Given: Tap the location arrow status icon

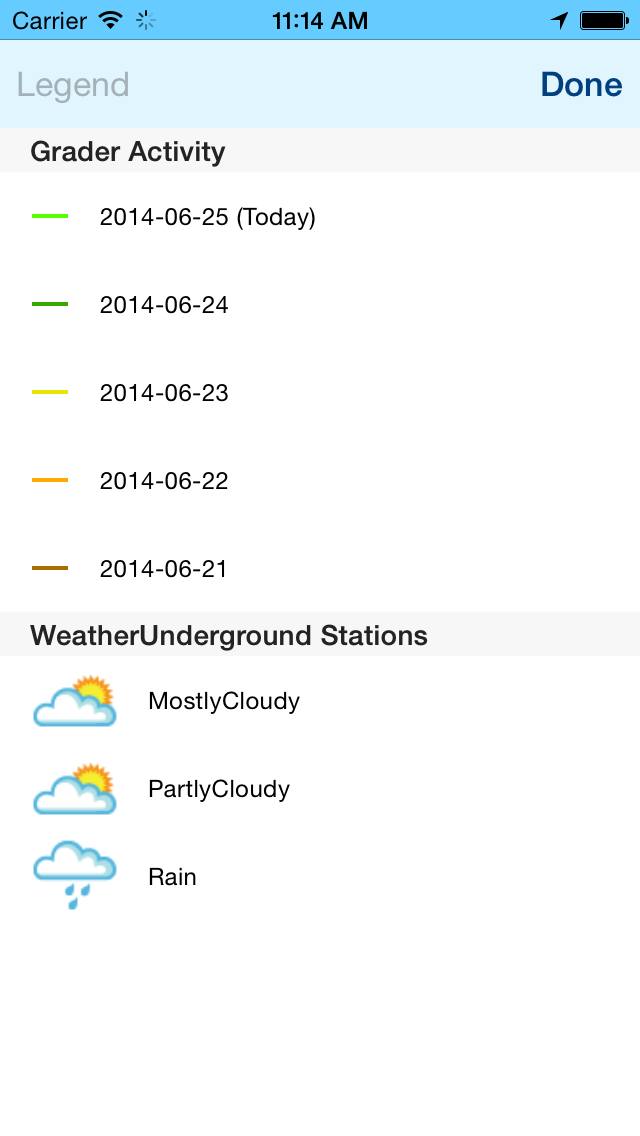Looking at the screenshot, I should point(559,20).
